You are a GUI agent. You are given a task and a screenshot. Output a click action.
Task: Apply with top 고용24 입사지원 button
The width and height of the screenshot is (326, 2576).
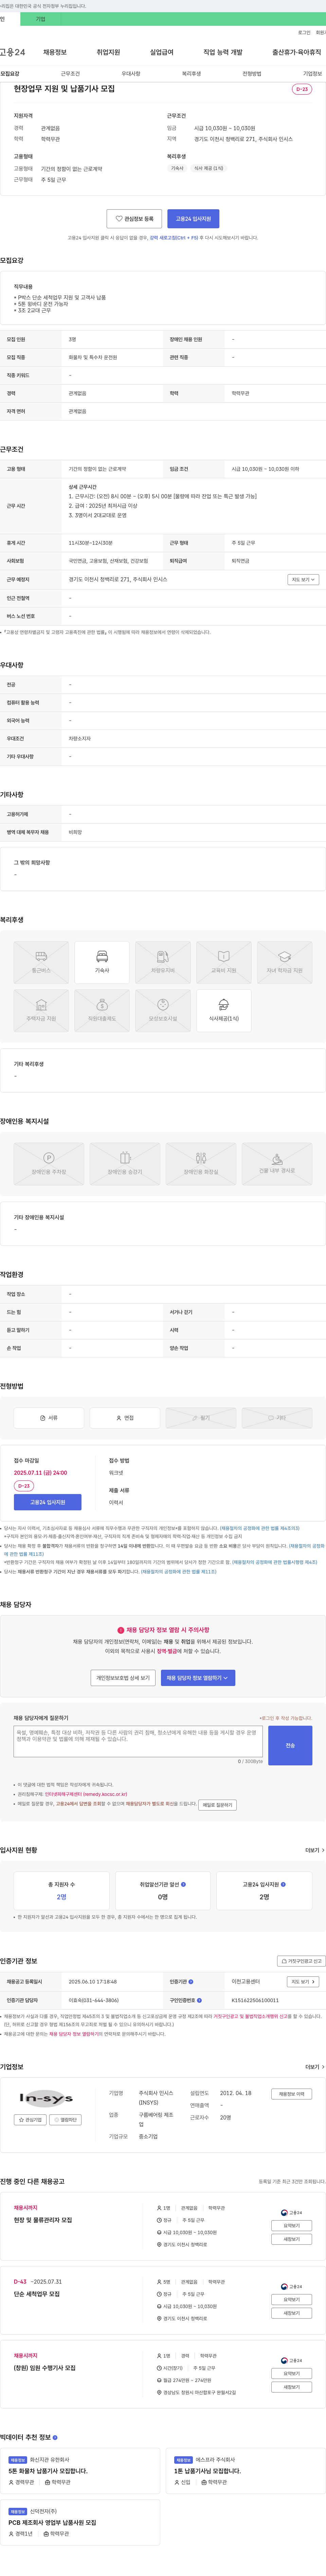193,218
